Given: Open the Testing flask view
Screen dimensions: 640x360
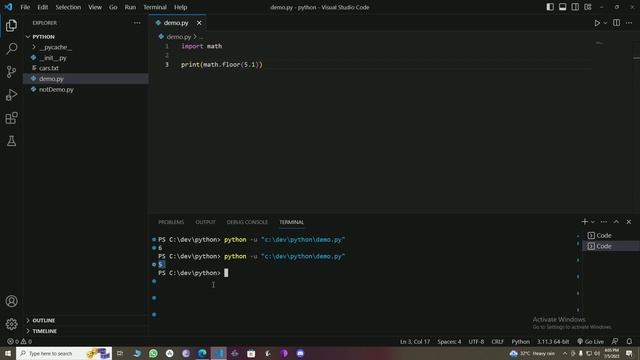Looking at the screenshot, I should tap(11, 141).
